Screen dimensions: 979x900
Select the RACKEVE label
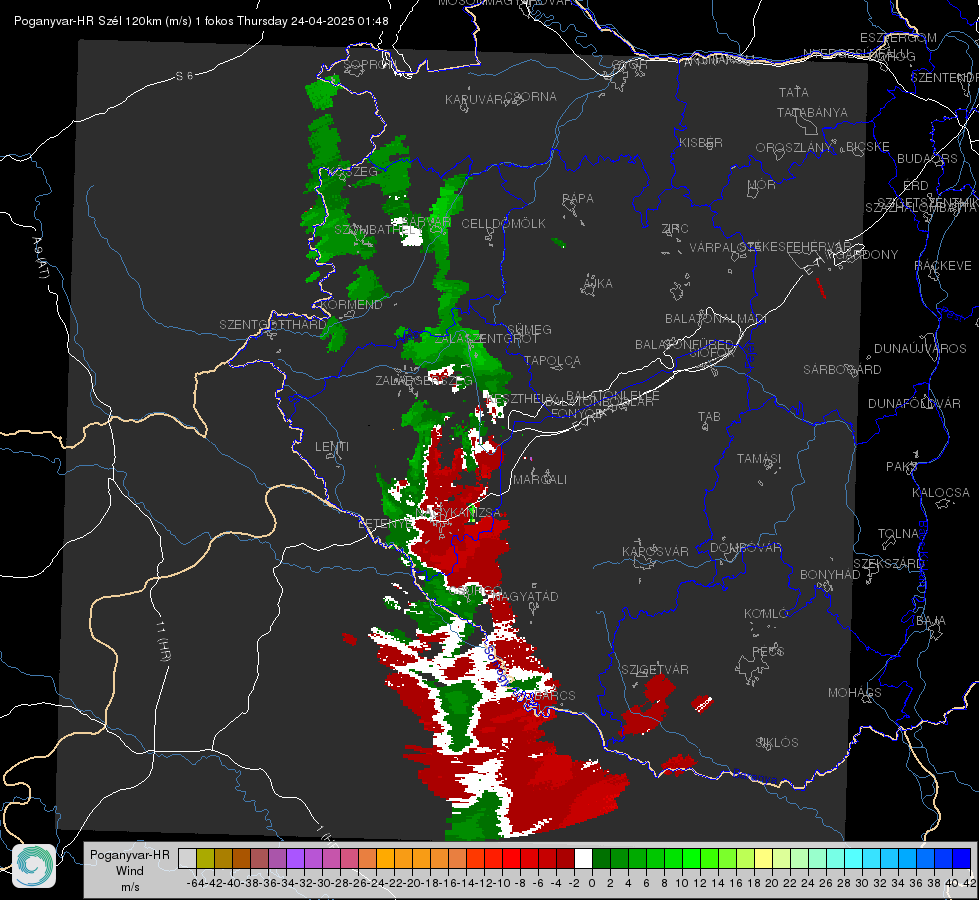click(x=943, y=266)
